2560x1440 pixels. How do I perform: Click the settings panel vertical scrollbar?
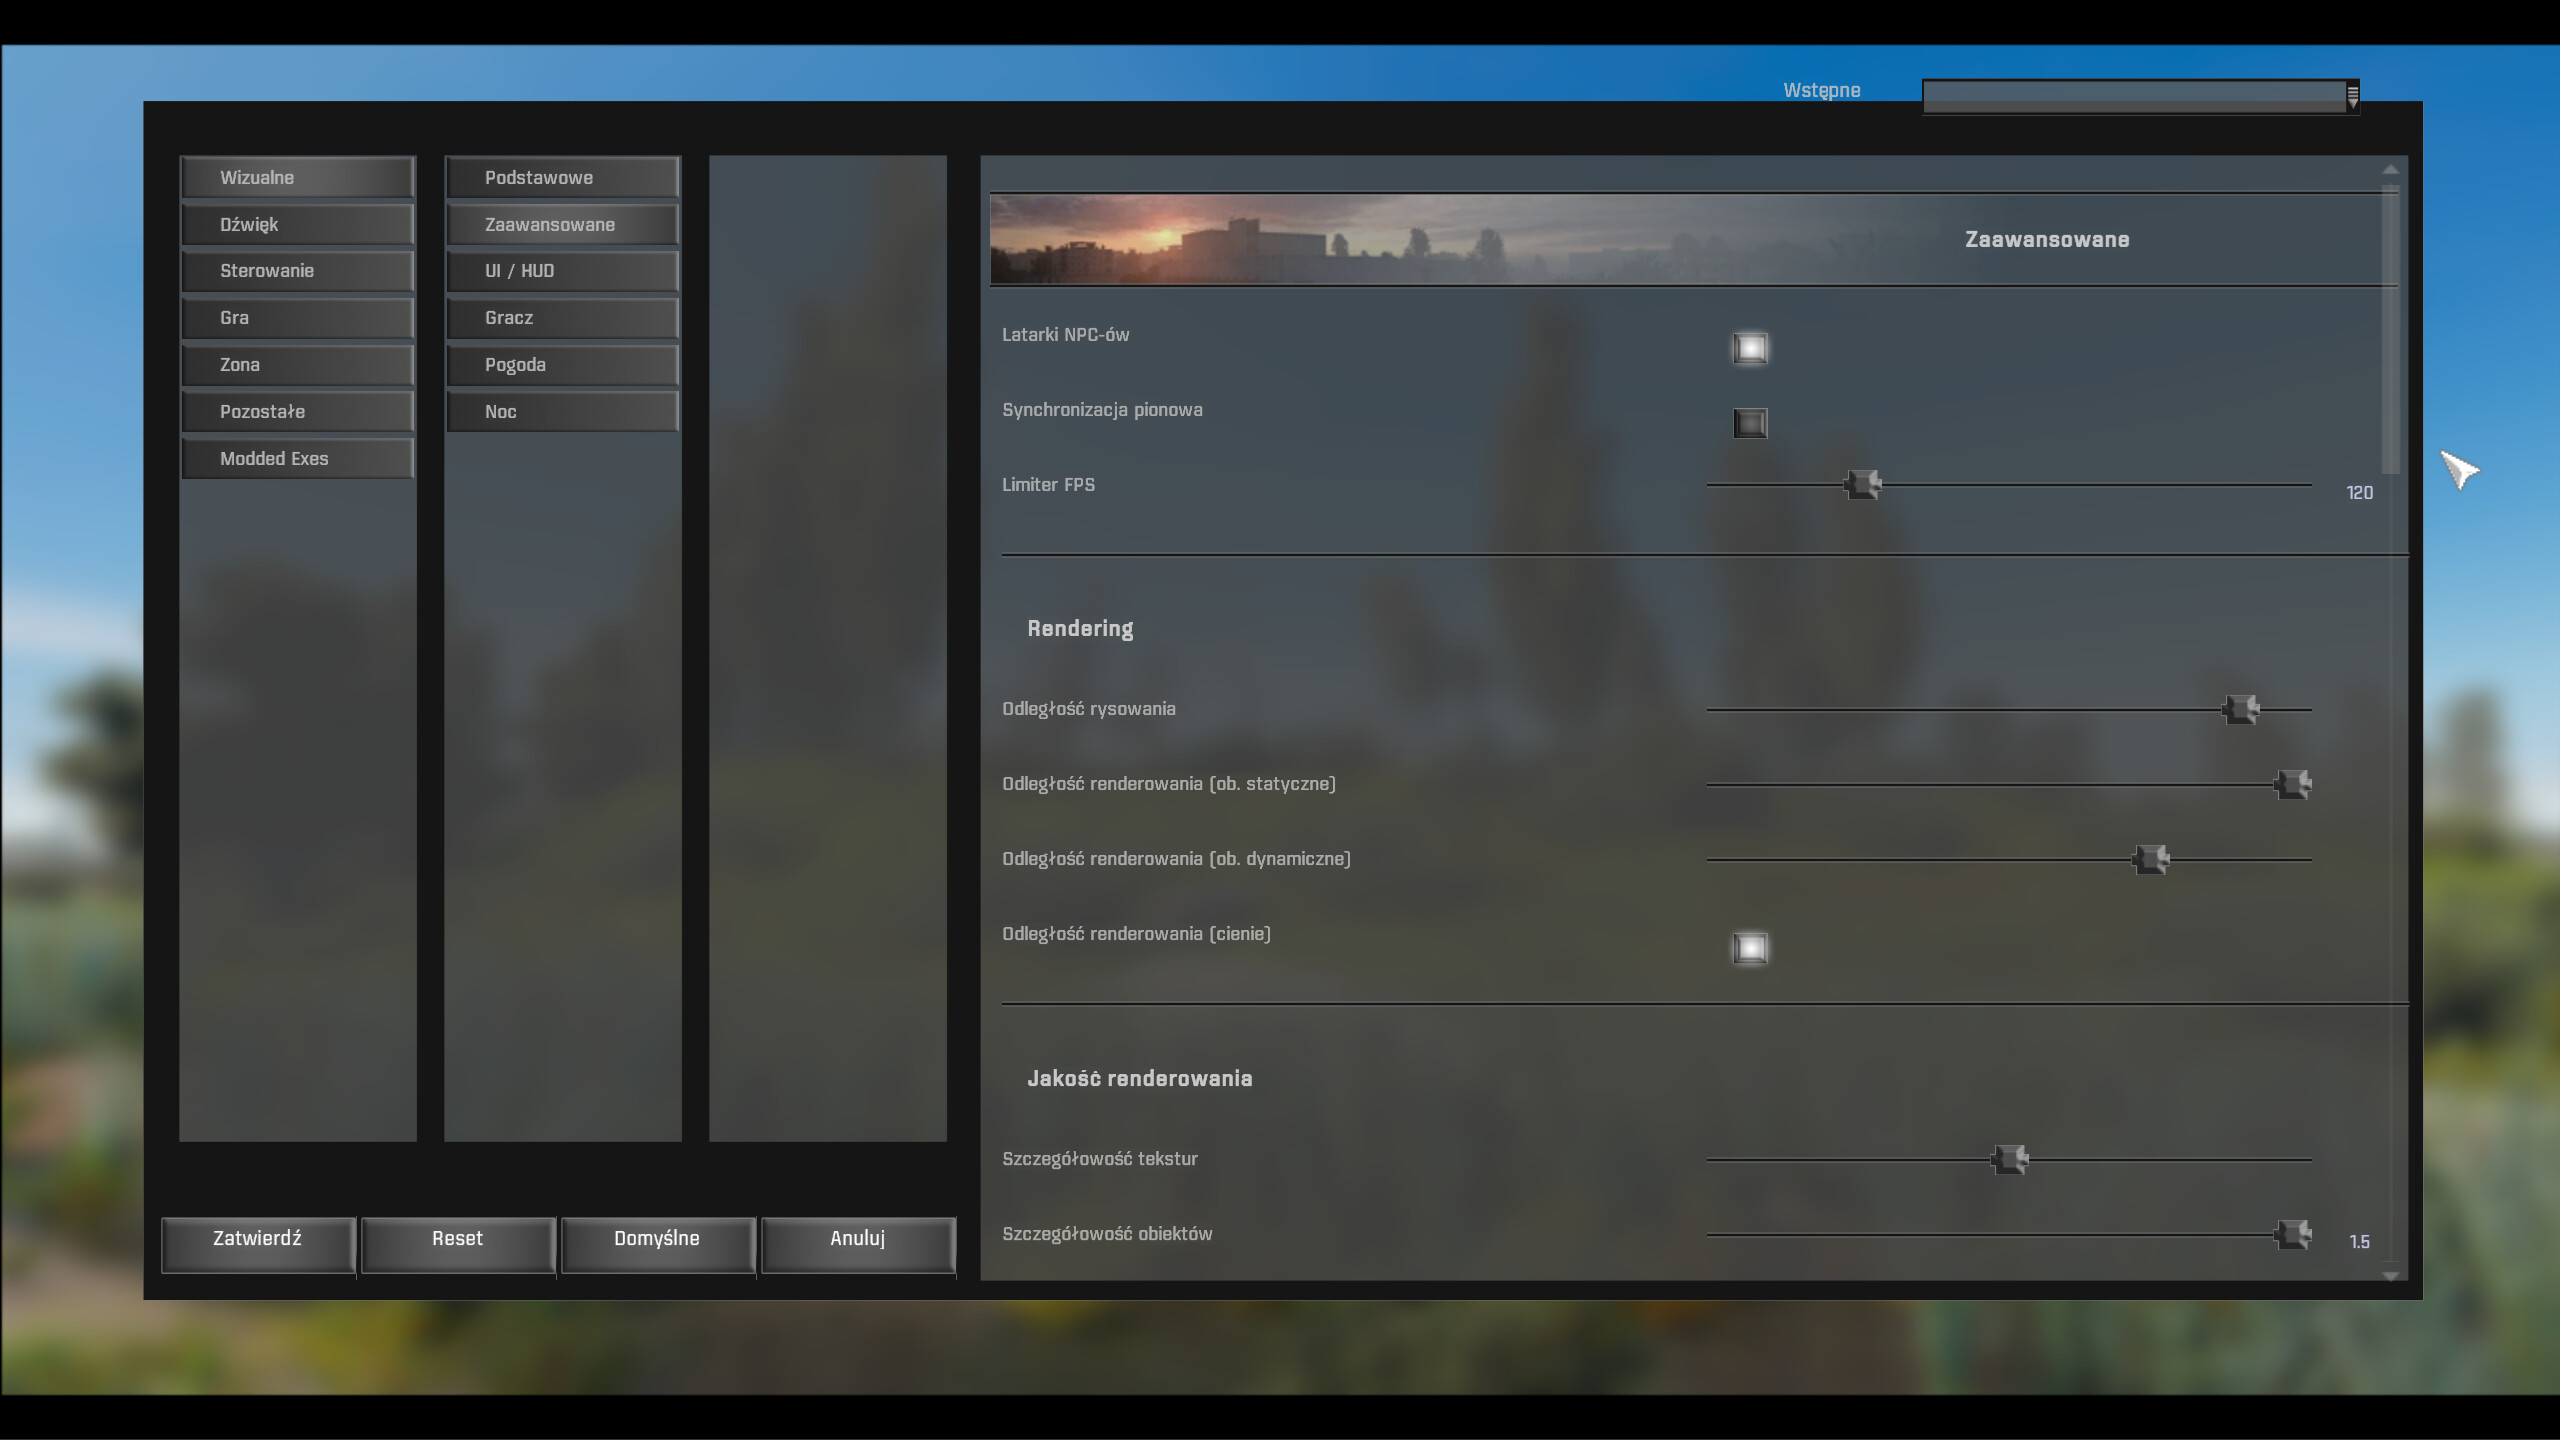(x=2390, y=330)
